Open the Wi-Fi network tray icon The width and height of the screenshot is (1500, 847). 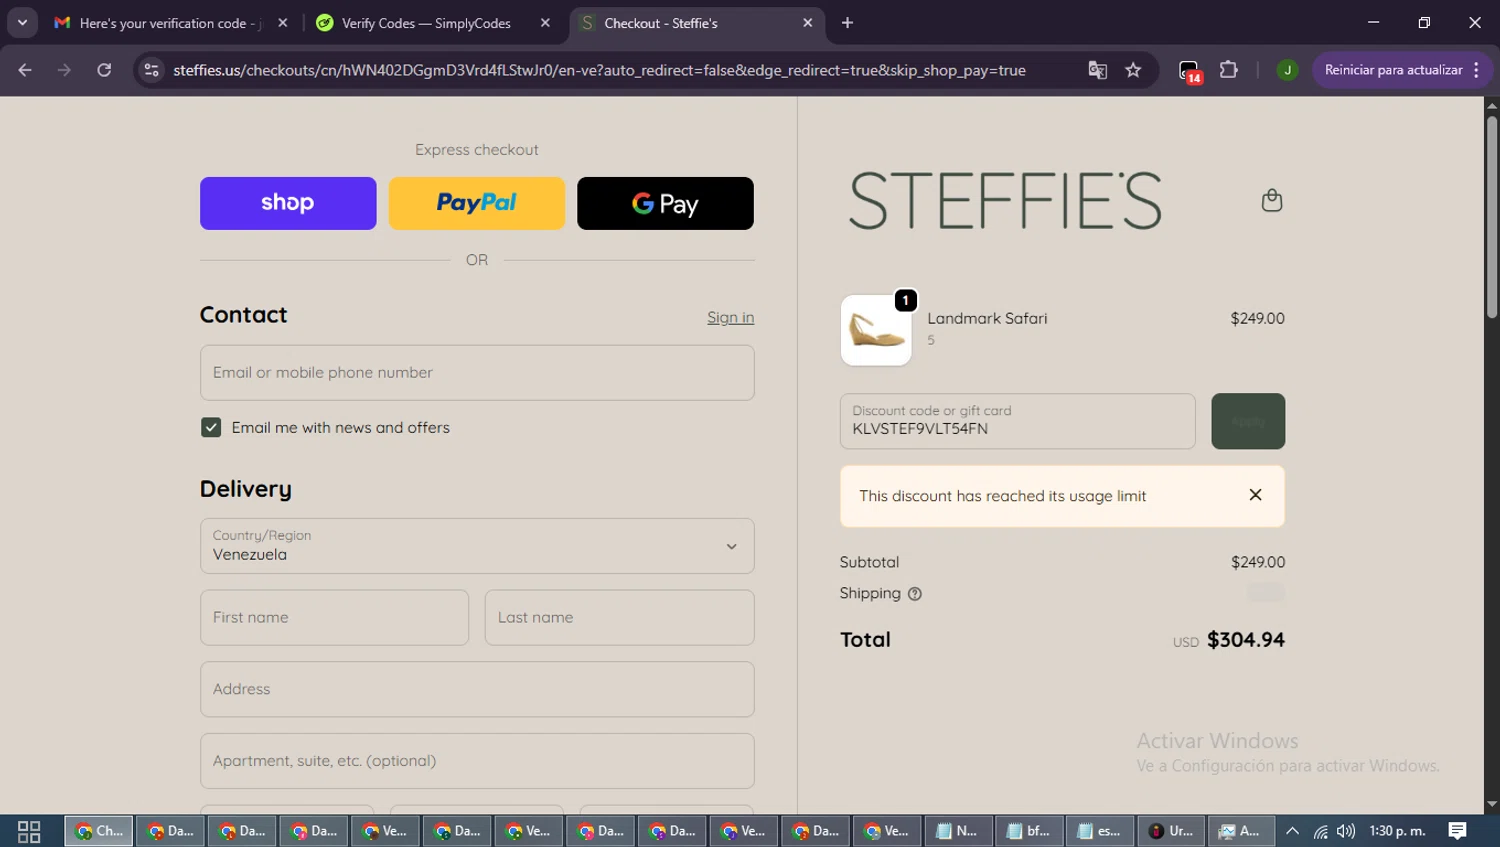(1321, 831)
